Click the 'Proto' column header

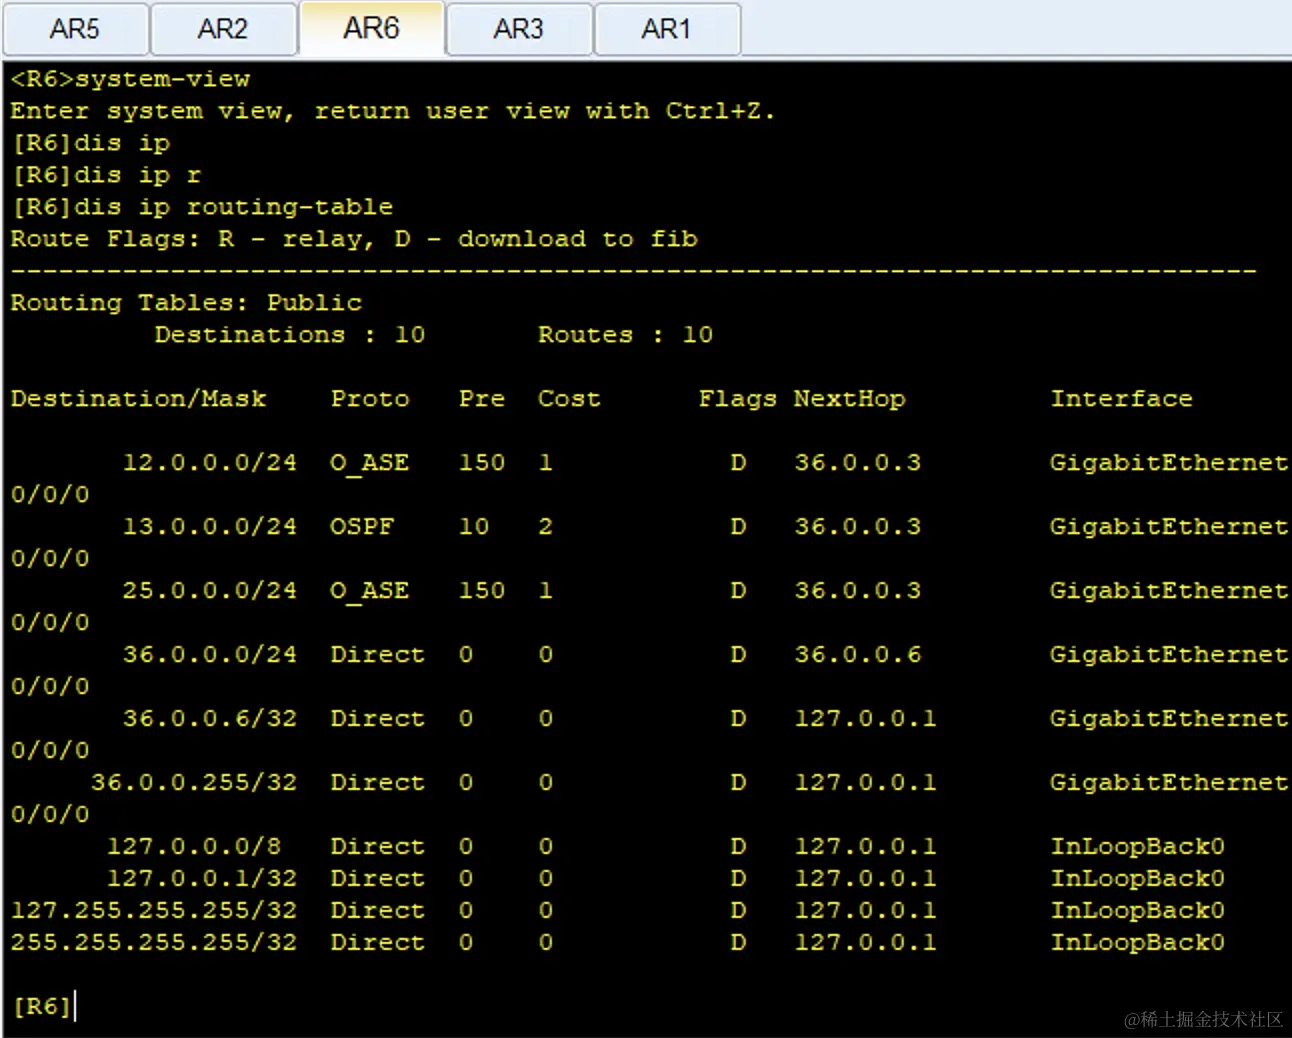coord(370,399)
